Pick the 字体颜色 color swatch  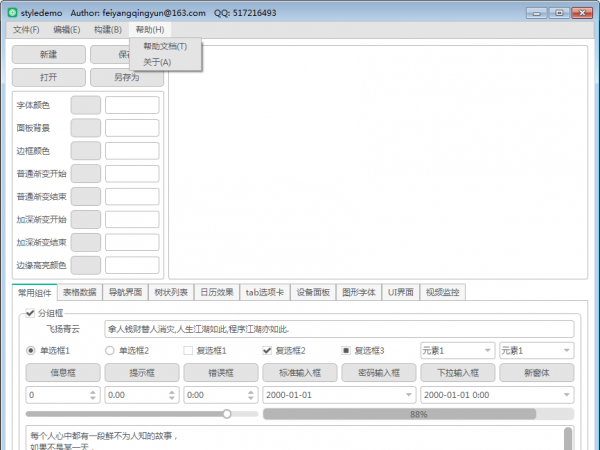tap(86, 105)
